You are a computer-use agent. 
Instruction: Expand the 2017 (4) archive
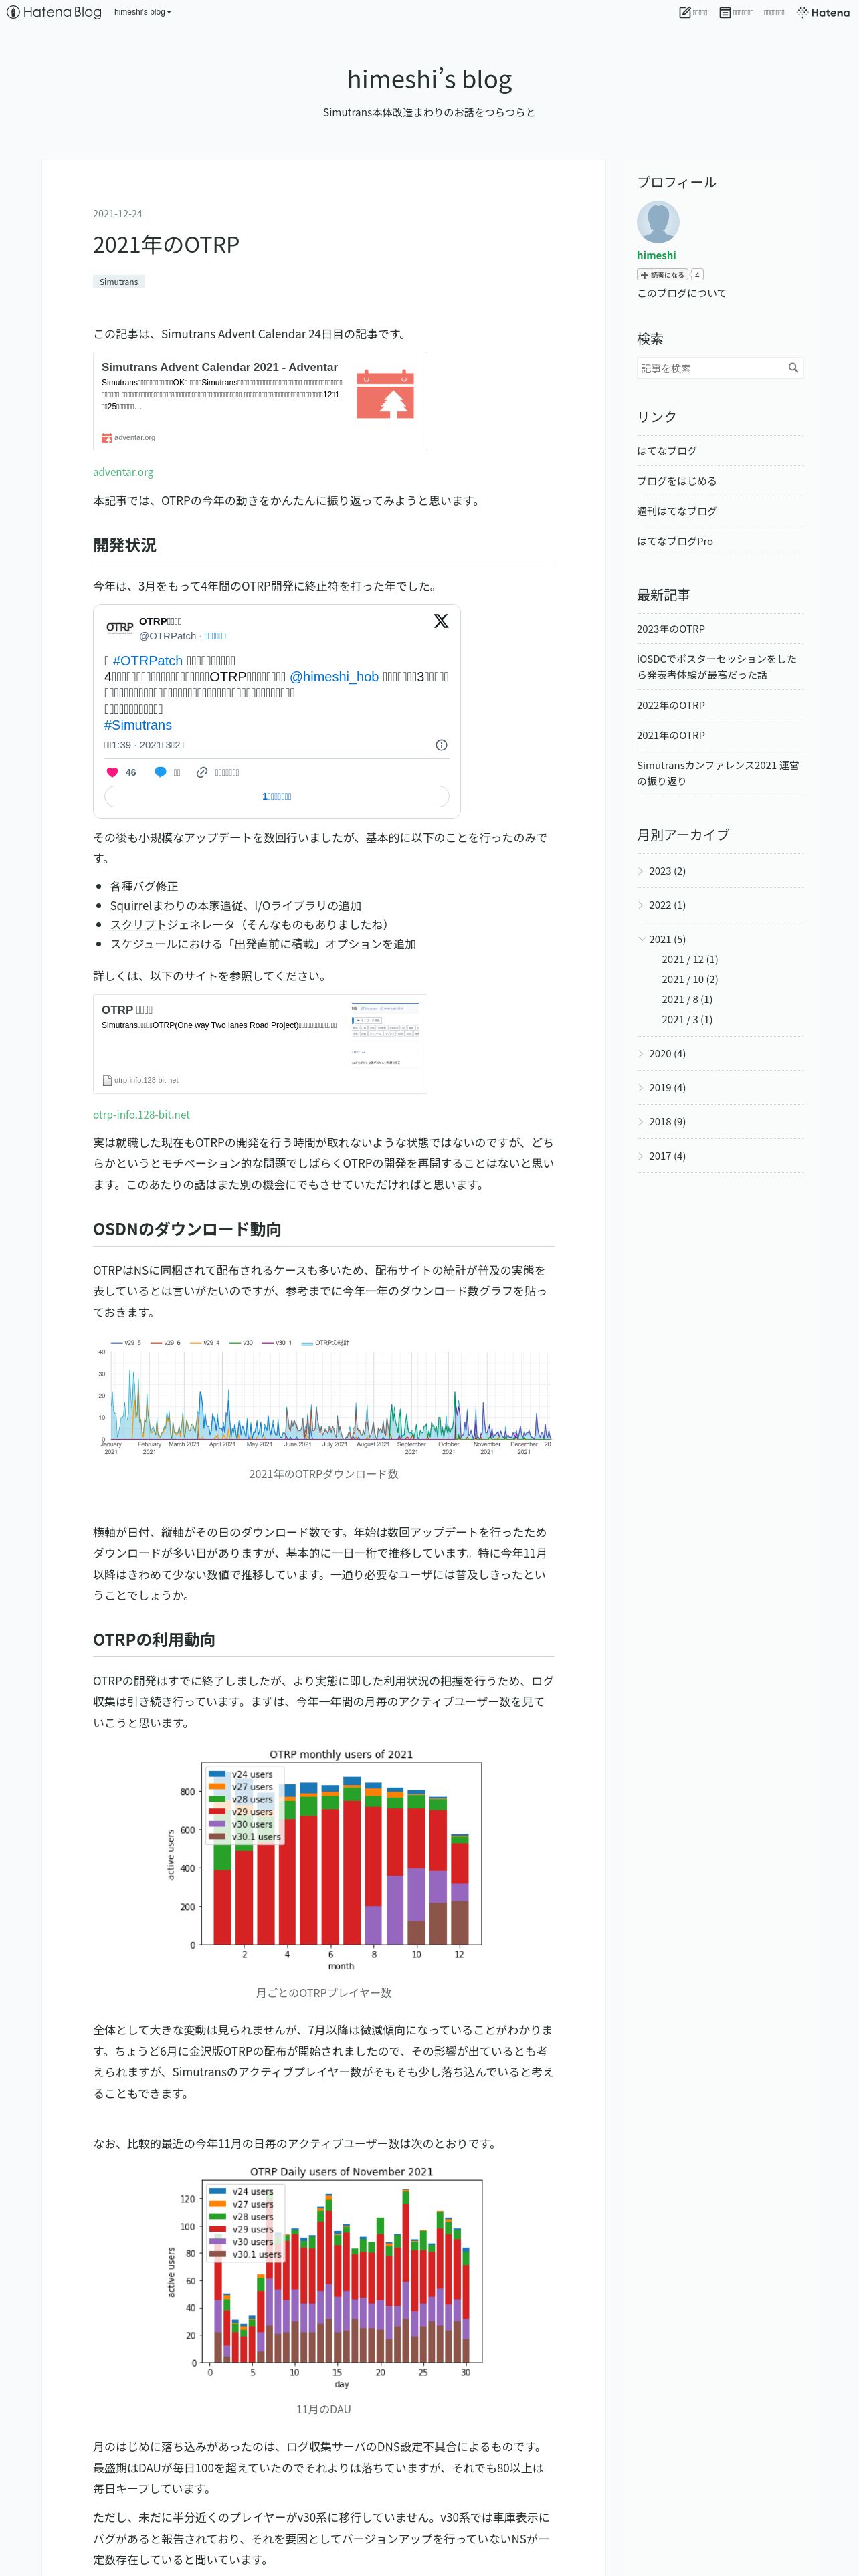(x=641, y=1155)
